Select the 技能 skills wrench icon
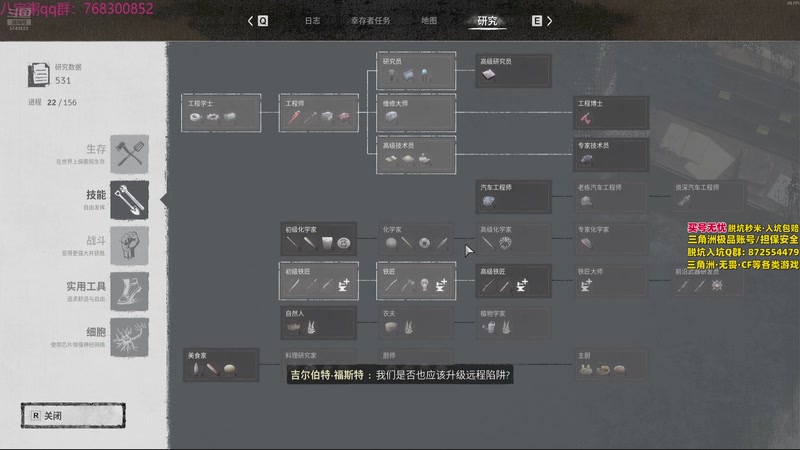This screenshot has height=450, width=800. [x=130, y=200]
